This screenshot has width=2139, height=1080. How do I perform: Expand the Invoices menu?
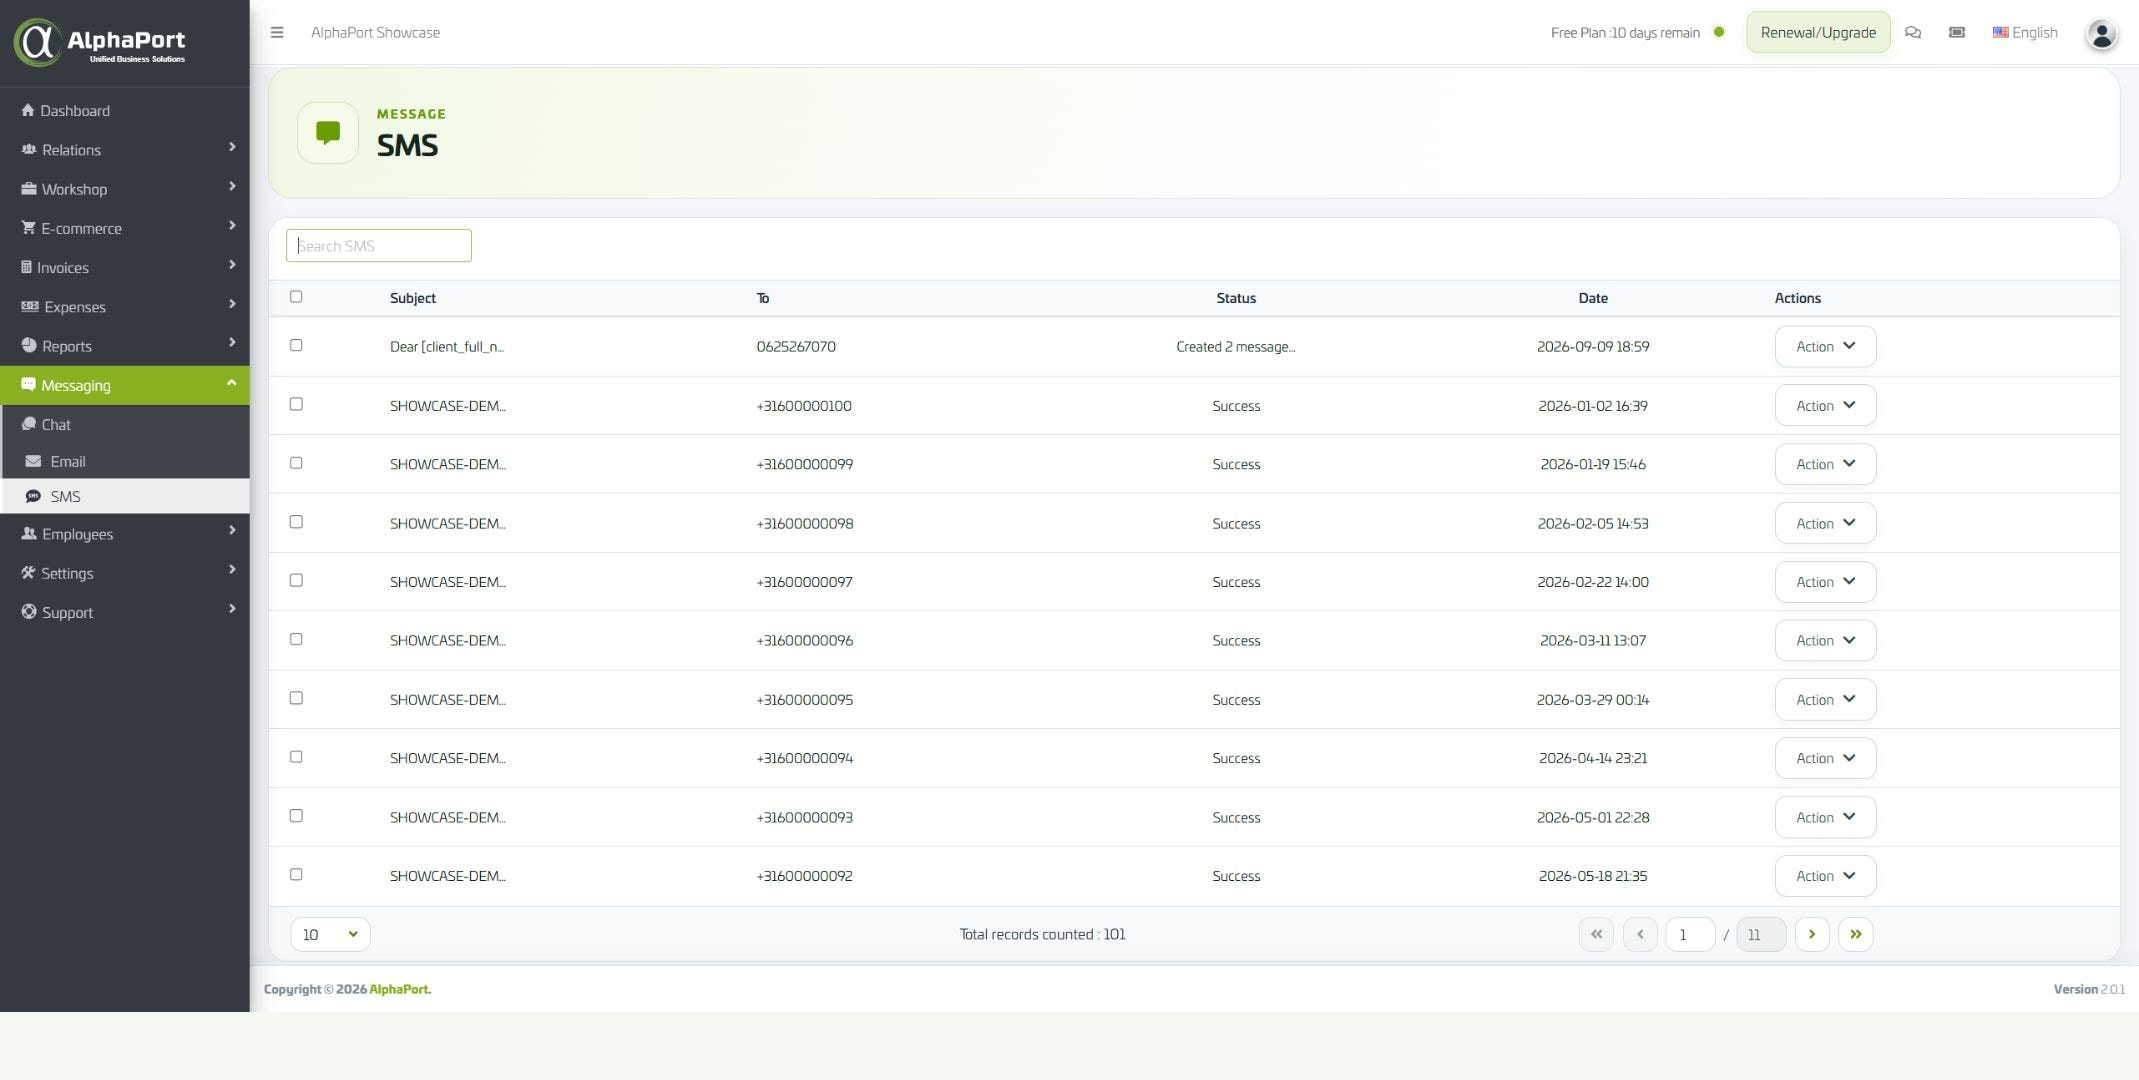click(x=125, y=267)
